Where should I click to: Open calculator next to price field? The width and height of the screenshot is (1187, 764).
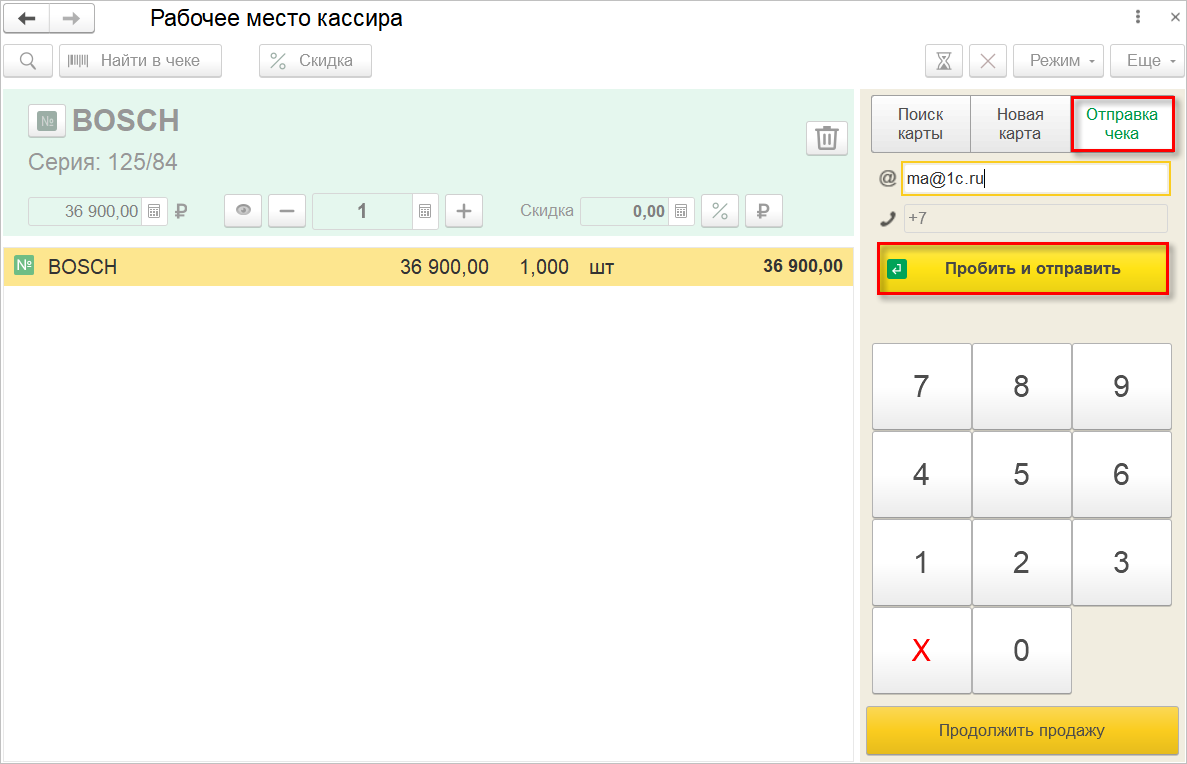(154, 211)
